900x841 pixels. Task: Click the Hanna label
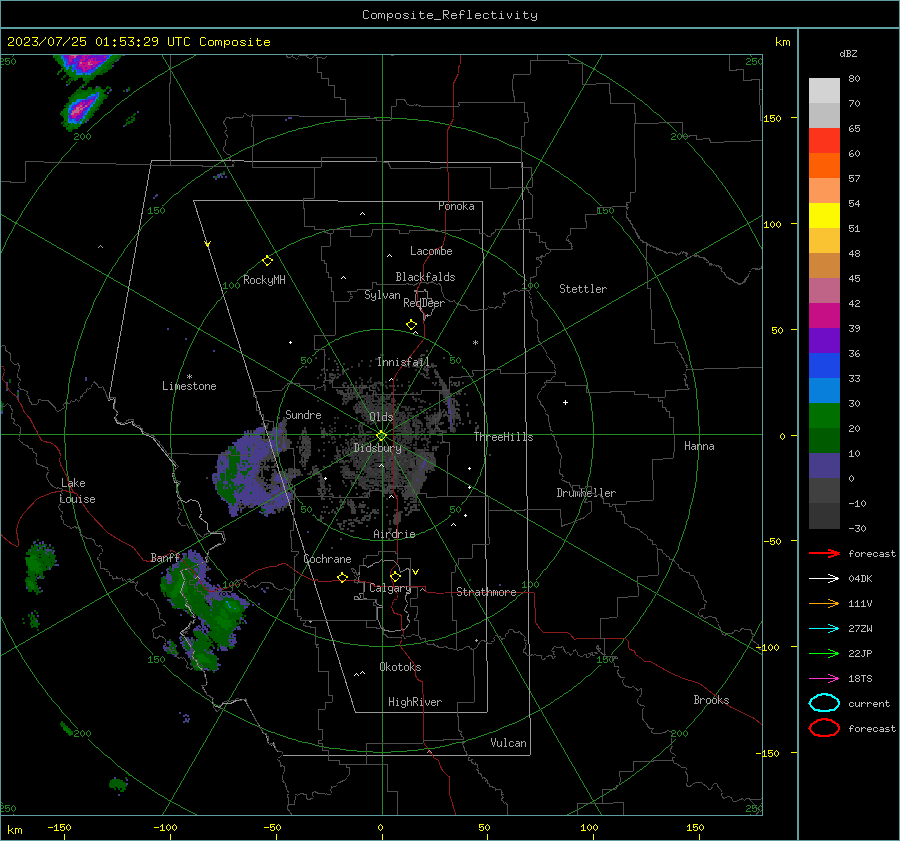coord(699,446)
